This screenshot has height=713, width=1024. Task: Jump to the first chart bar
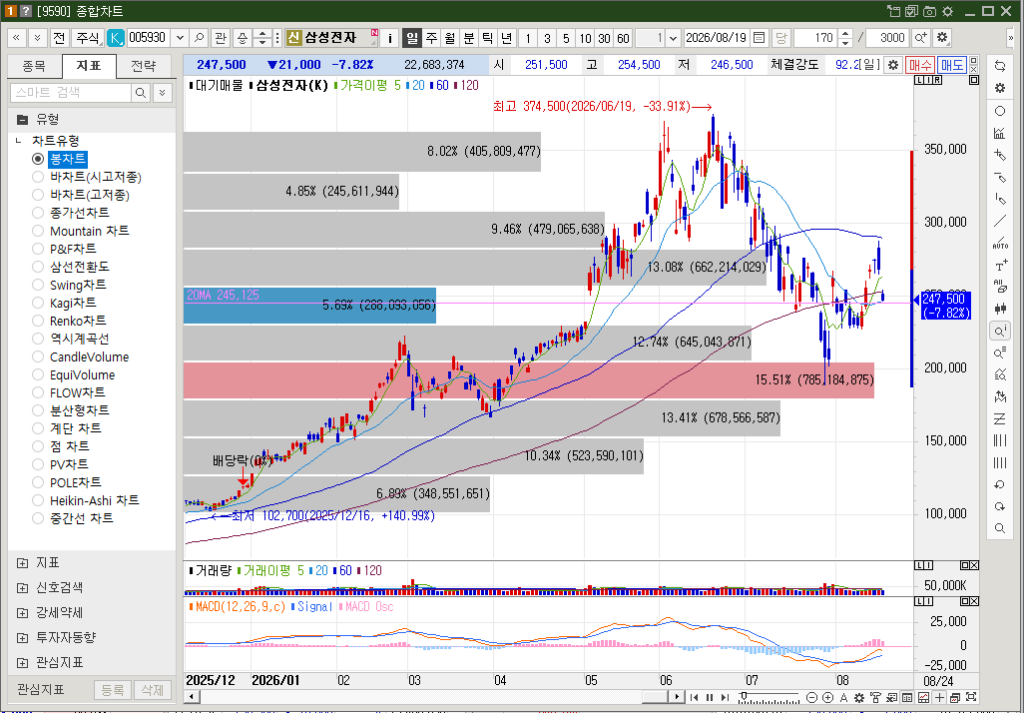click(x=694, y=697)
